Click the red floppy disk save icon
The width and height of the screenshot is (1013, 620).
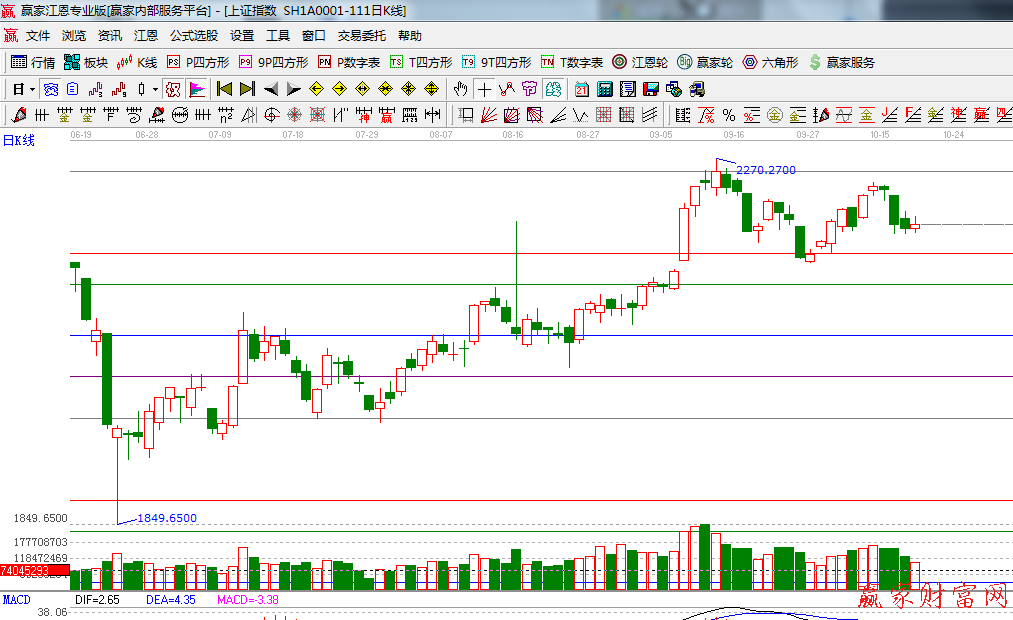click(650, 89)
